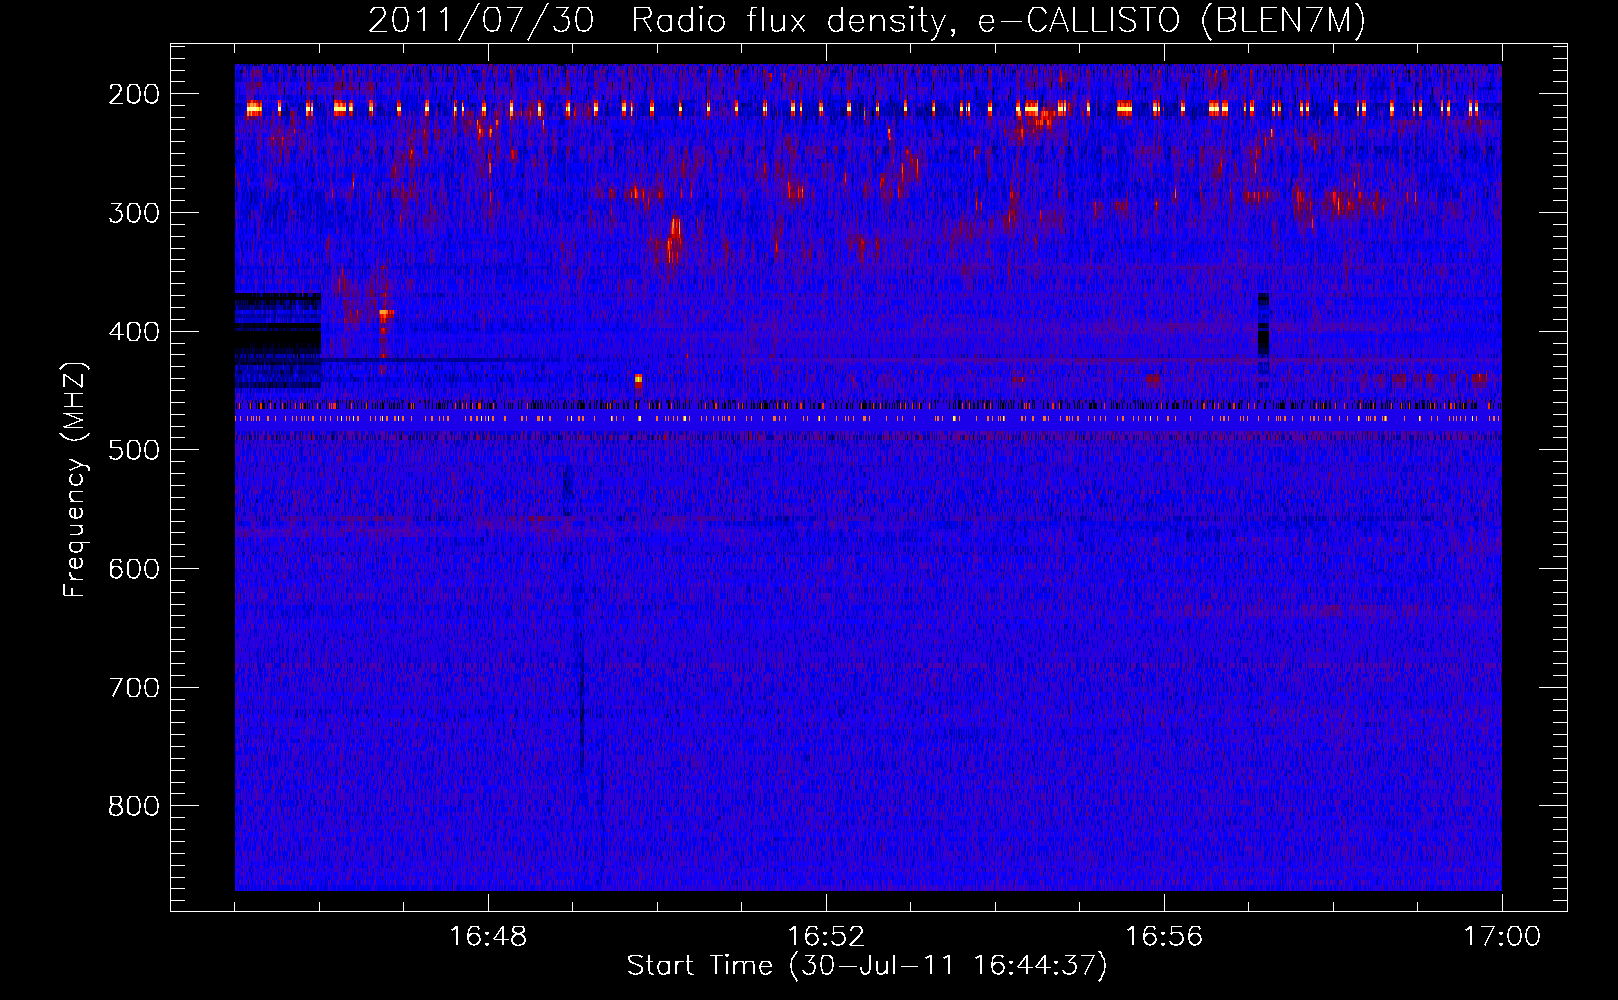This screenshot has width=1618, height=1000.
Task: Click the 16:48 time tick label
Action: coord(488,937)
